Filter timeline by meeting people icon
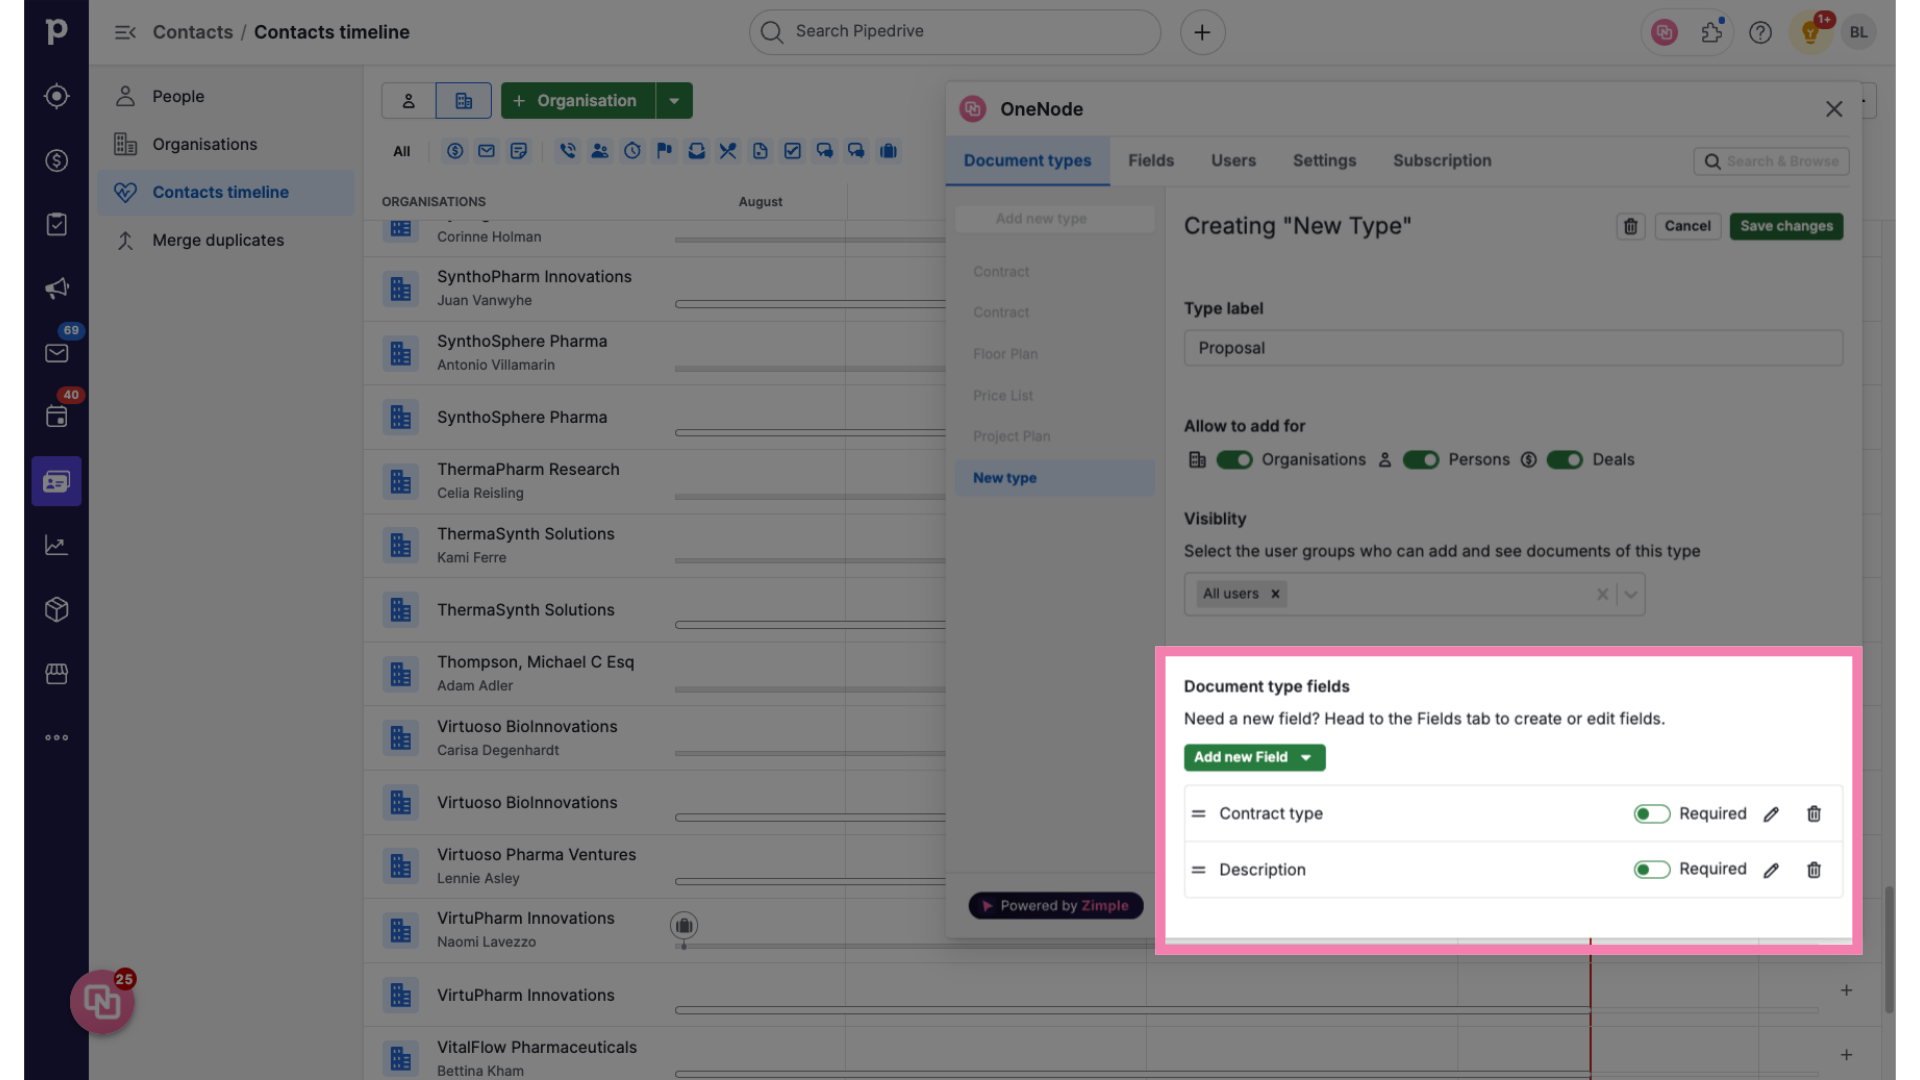Image resolution: width=1920 pixels, height=1080 pixels. (600, 151)
